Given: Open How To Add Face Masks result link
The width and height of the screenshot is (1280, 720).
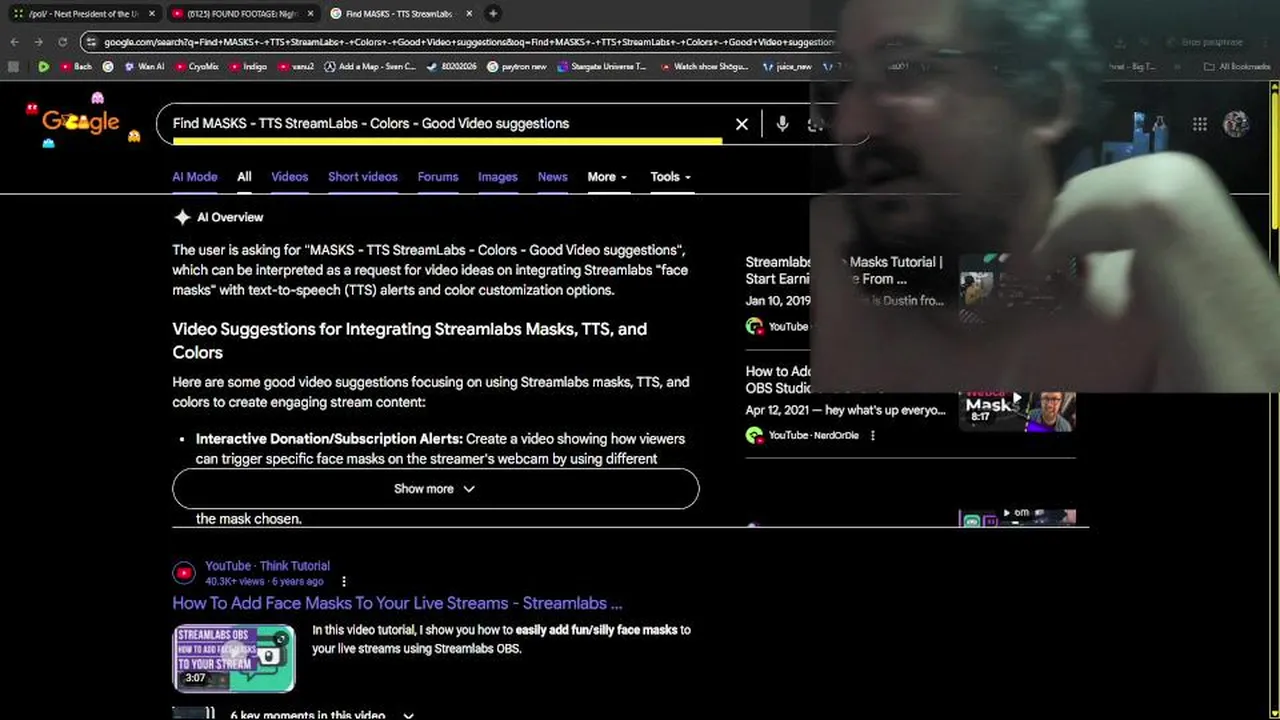Looking at the screenshot, I should (x=397, y=603).
